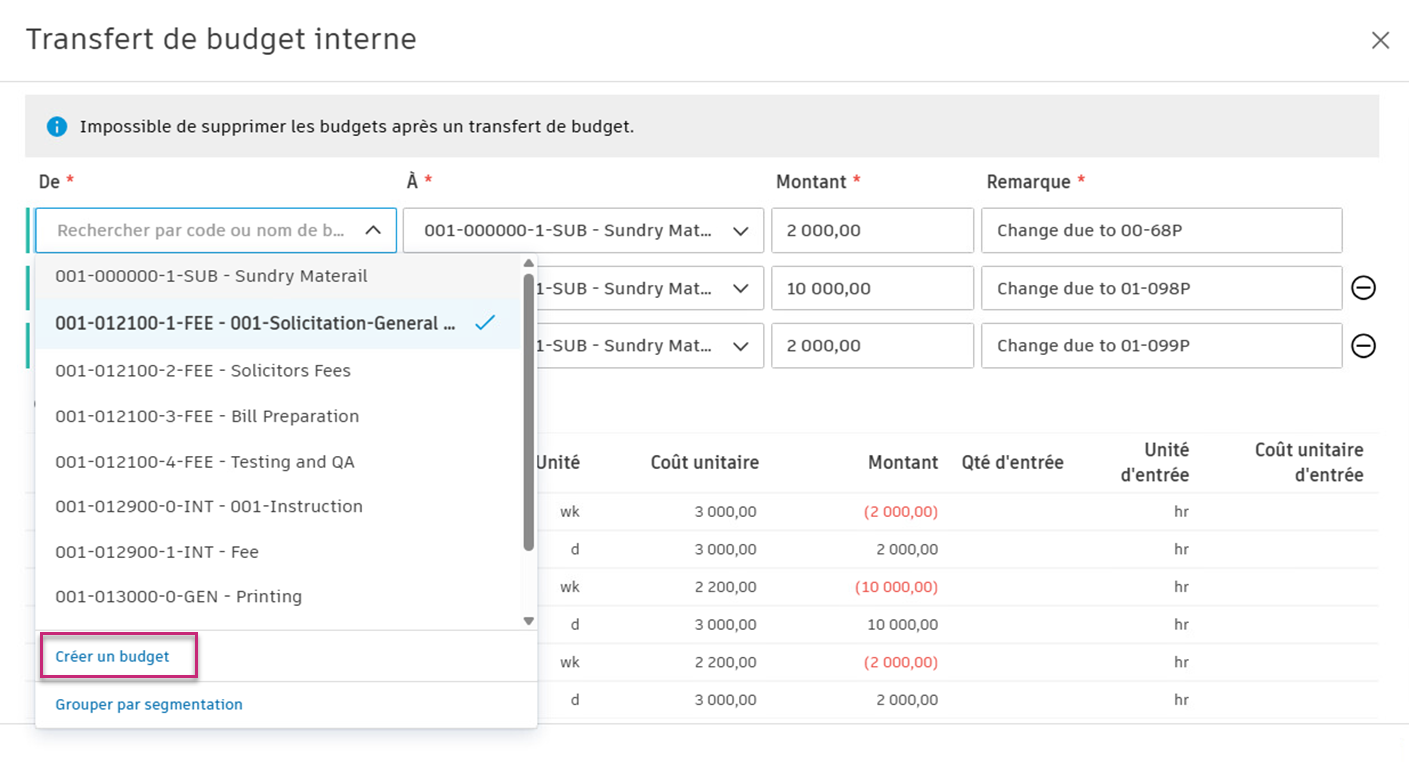Click Grouper par segmentation link
Screen dimensions: 1409x762
click(149, 705)
